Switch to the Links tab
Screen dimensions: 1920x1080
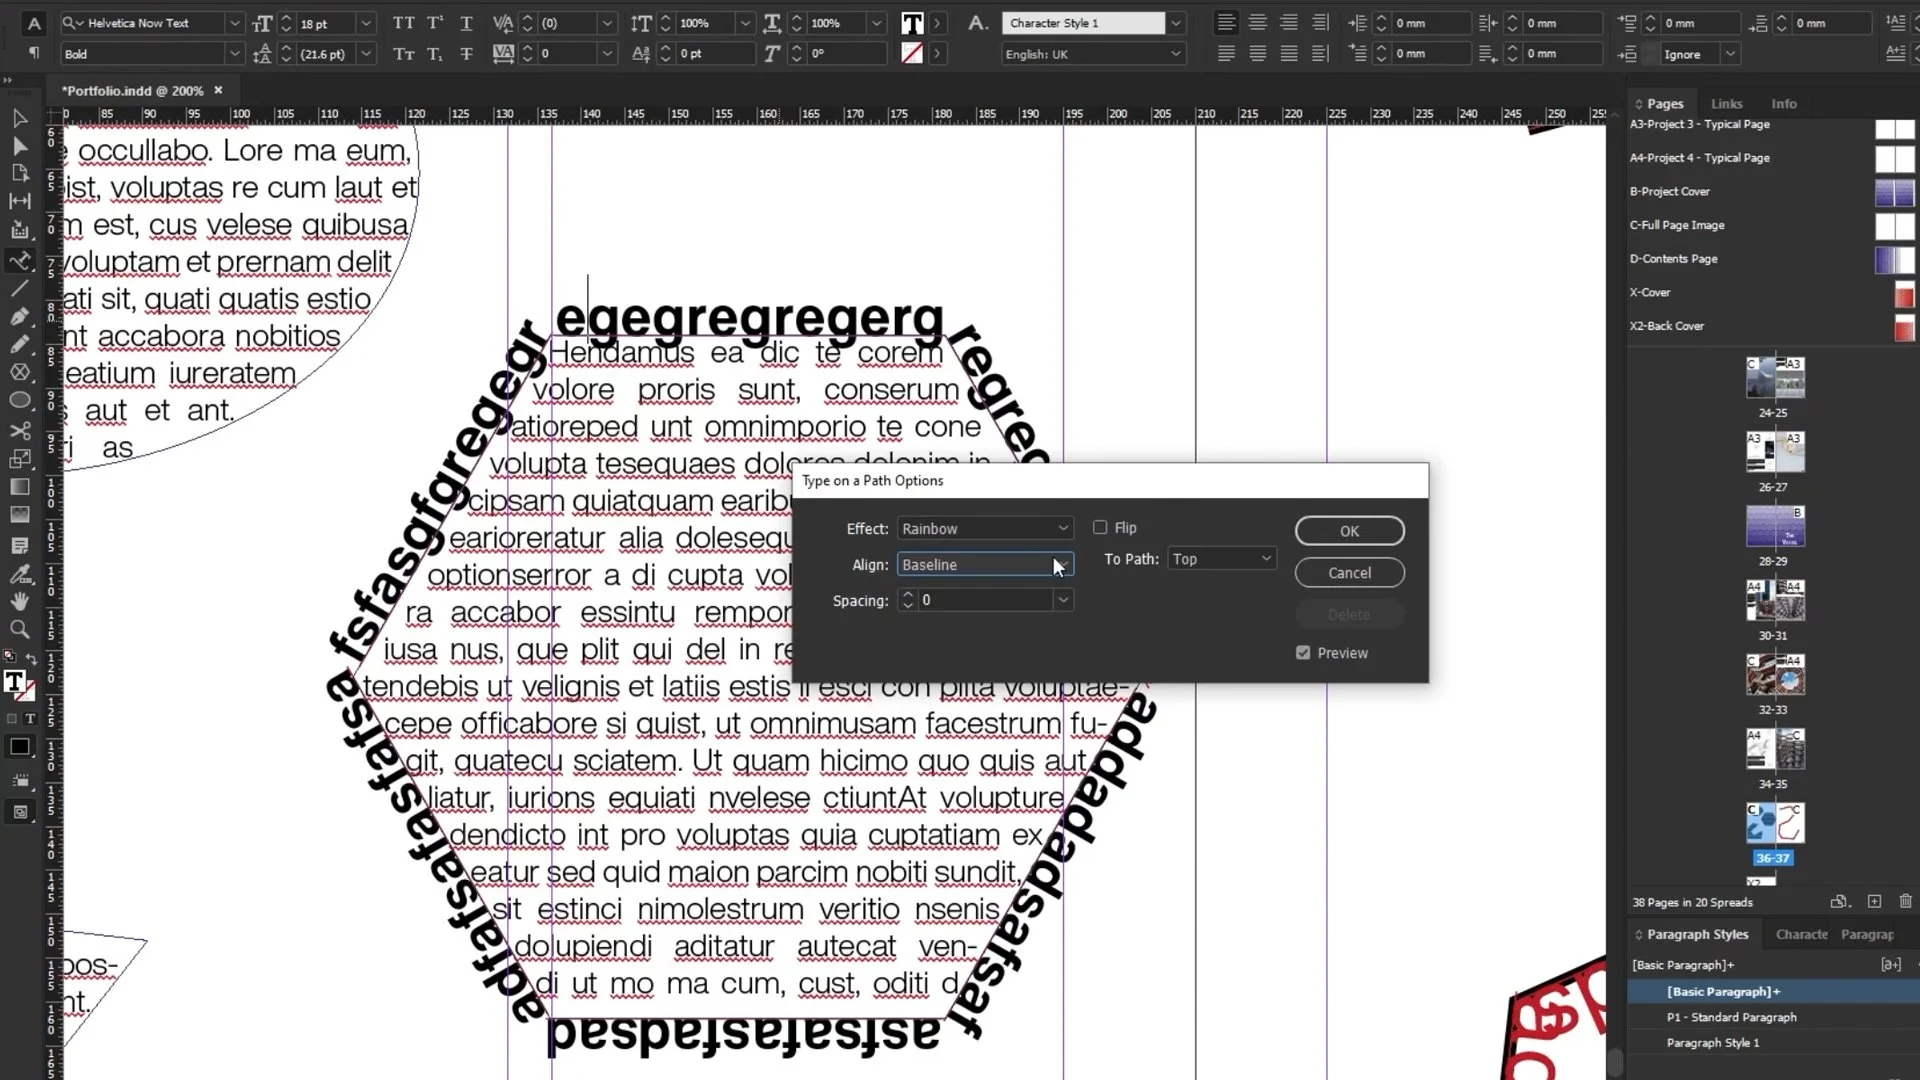click(1726, 103)
